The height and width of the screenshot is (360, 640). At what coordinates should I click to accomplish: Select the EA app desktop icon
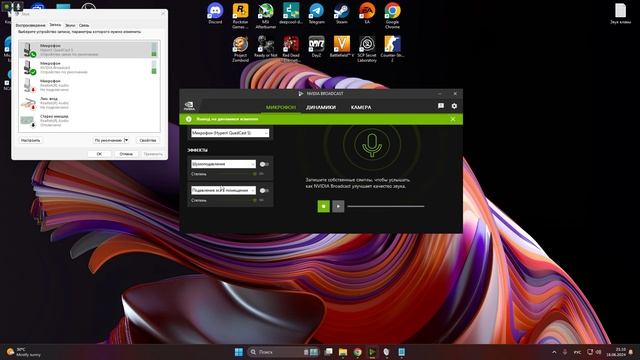[x=367, y=14]
